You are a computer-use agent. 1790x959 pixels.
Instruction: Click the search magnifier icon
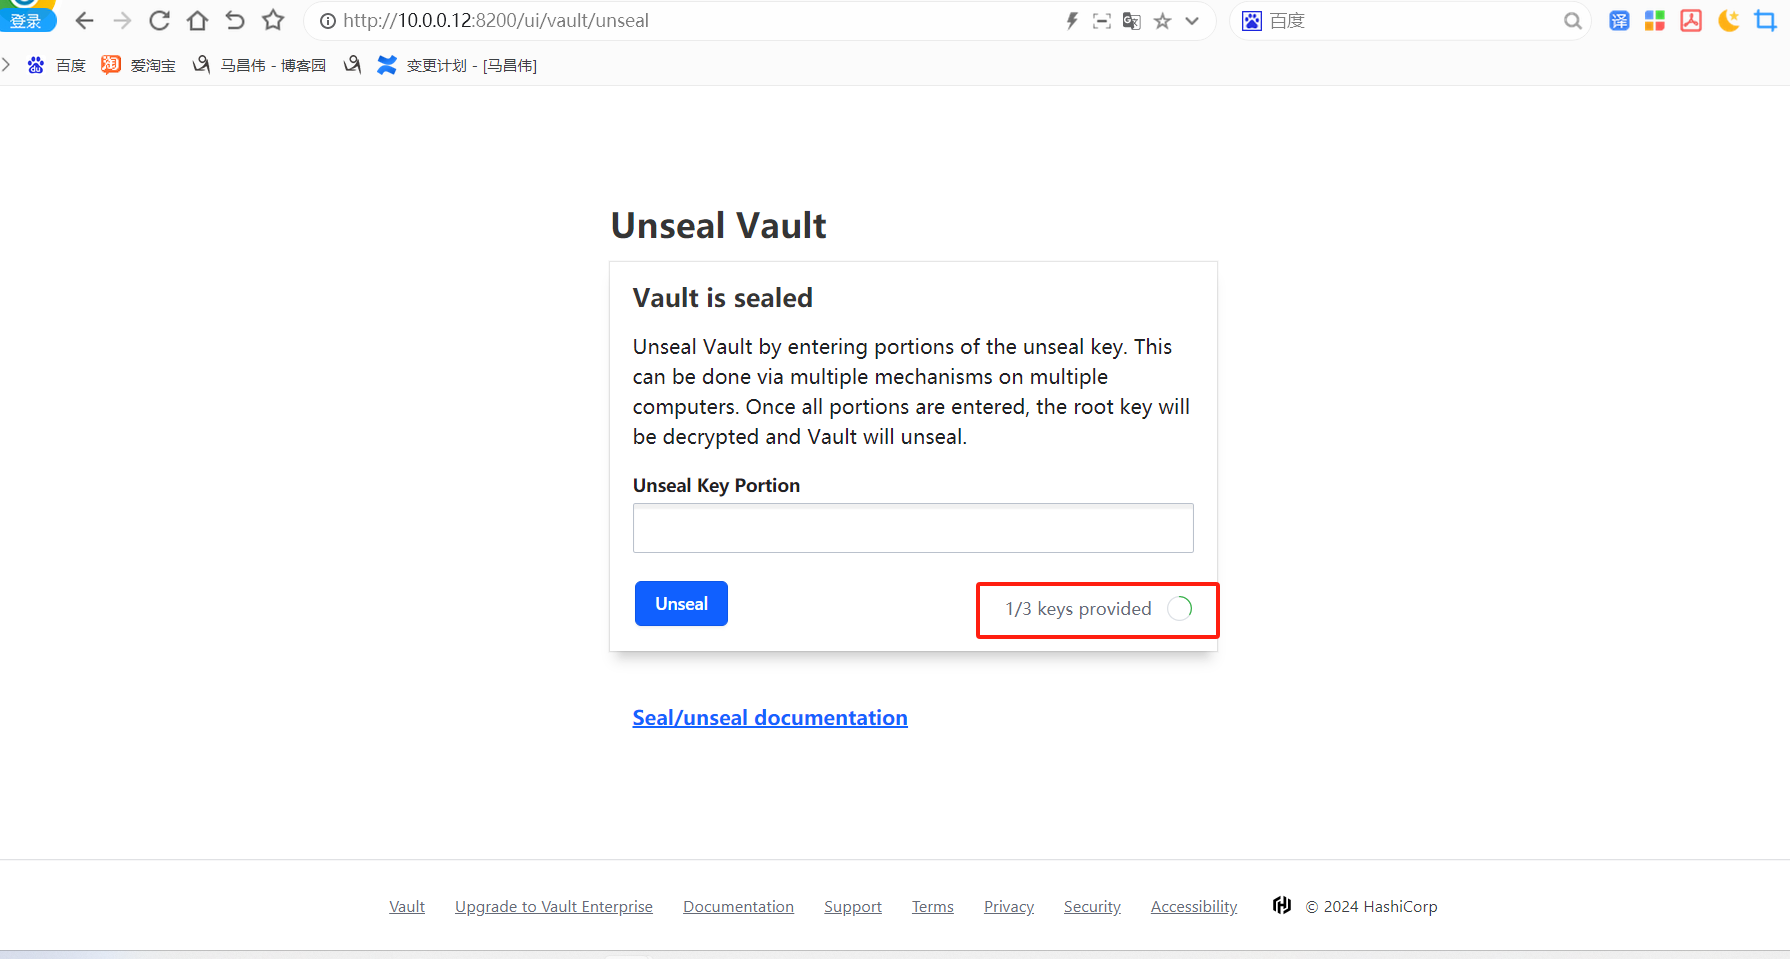click(1572, 21)
